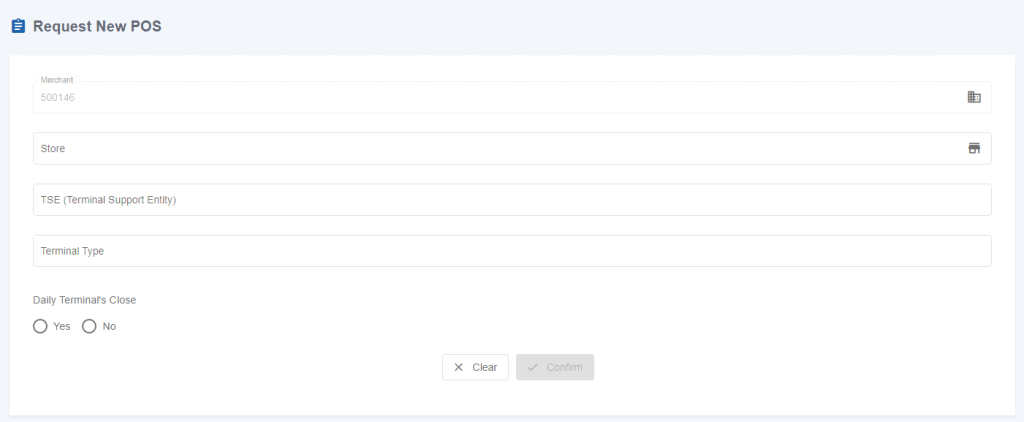Click the checkmark icon on Confirm button
The width and height of the screenshot is (1024, 422).
pyautogui.click(x=533, y=367)
